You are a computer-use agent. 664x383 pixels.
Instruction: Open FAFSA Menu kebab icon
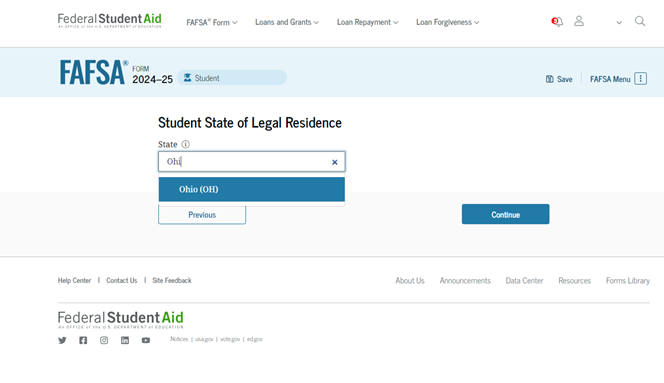tap(640, 79)
